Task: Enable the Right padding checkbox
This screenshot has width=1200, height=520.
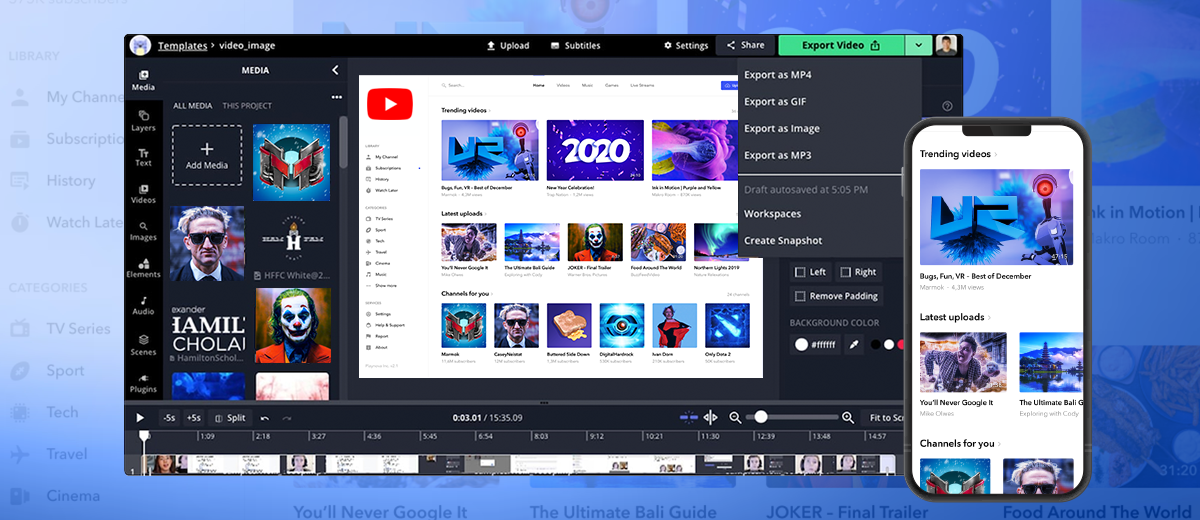Action: [845, 272]
